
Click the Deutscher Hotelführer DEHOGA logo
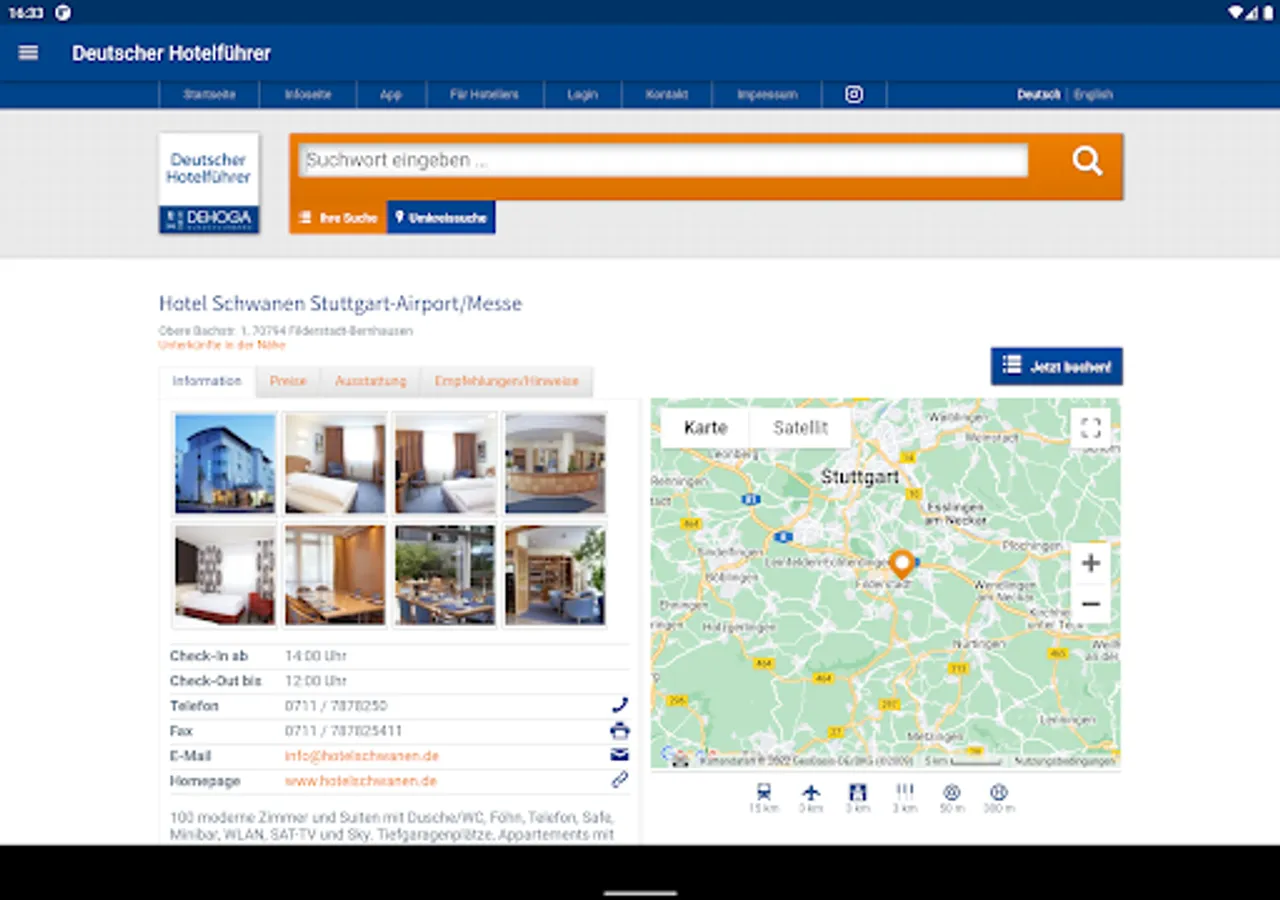coord(209,183)
